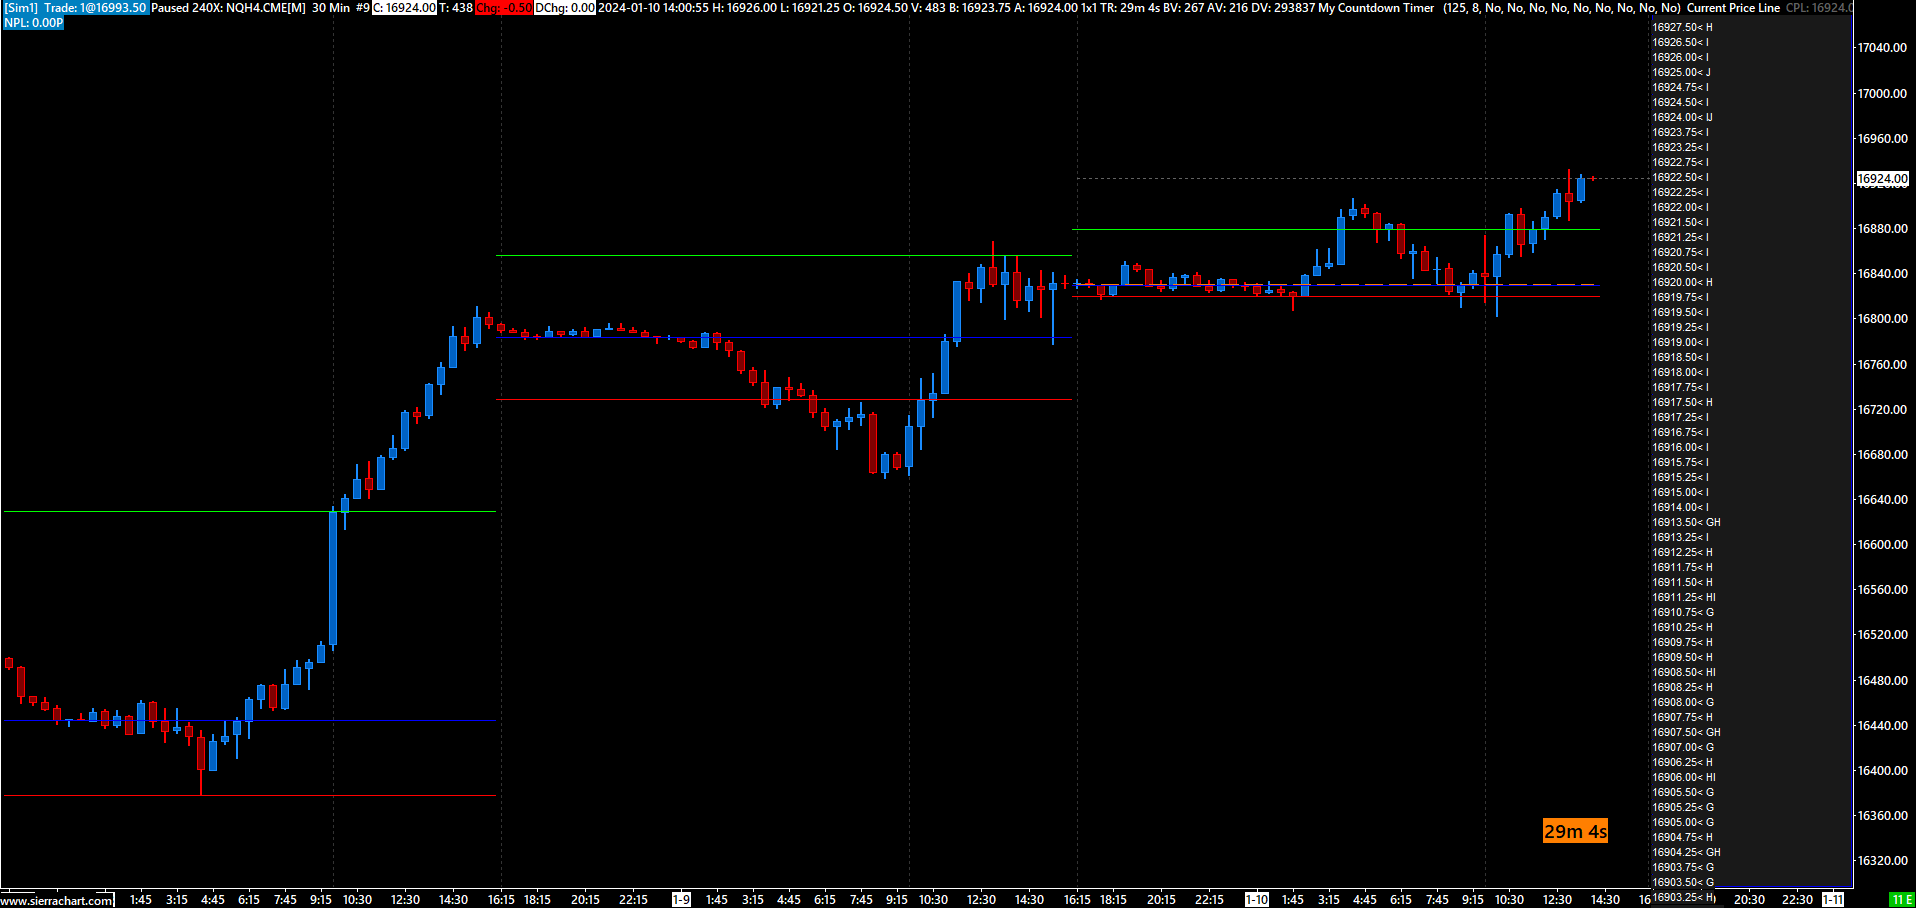
Task: Click the 16920.00< H ladder row
Action: (x=1683, y=282)
